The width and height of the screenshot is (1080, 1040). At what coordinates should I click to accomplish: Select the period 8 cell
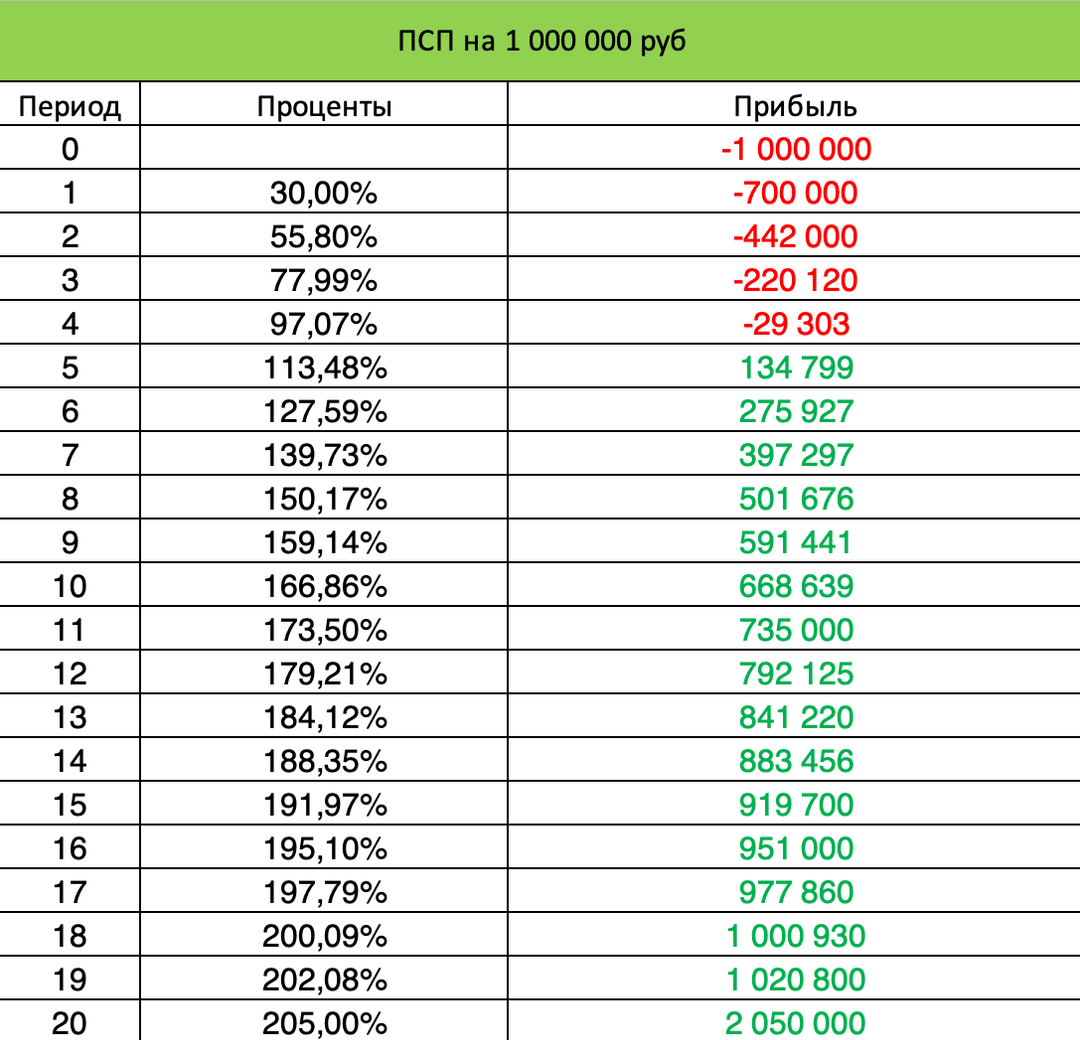click(x=70, y=499)
